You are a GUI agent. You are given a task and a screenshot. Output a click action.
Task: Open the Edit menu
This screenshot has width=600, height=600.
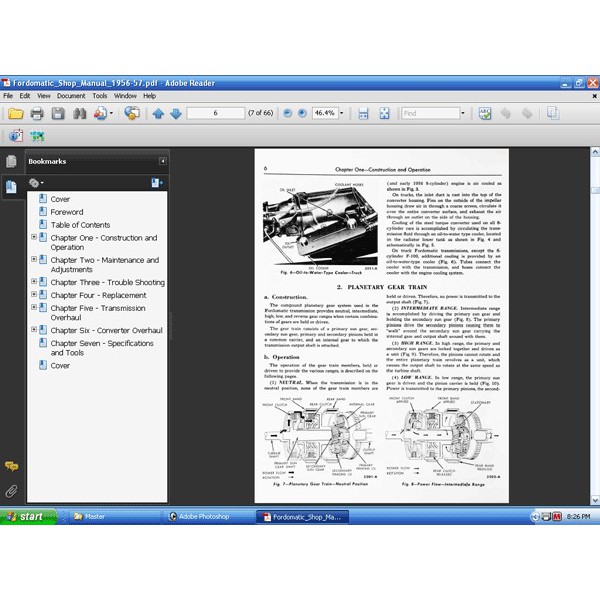point(25,96)
